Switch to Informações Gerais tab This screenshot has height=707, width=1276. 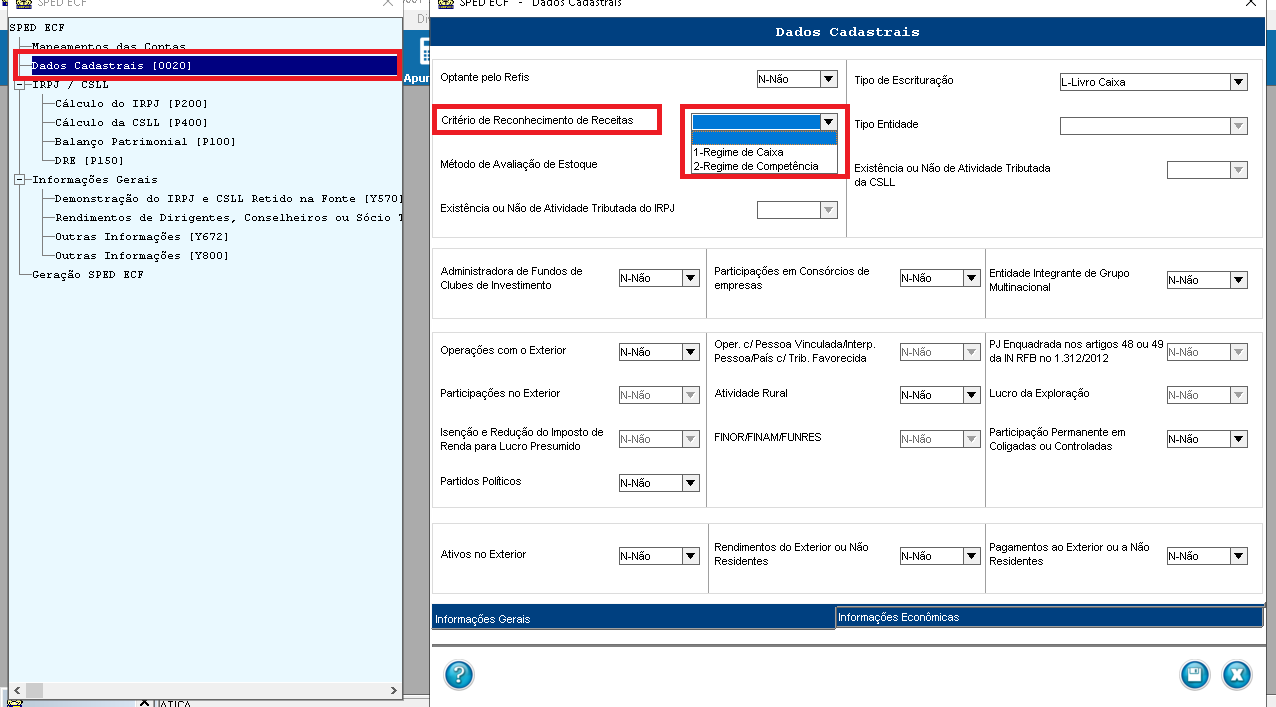coord(633,619)
